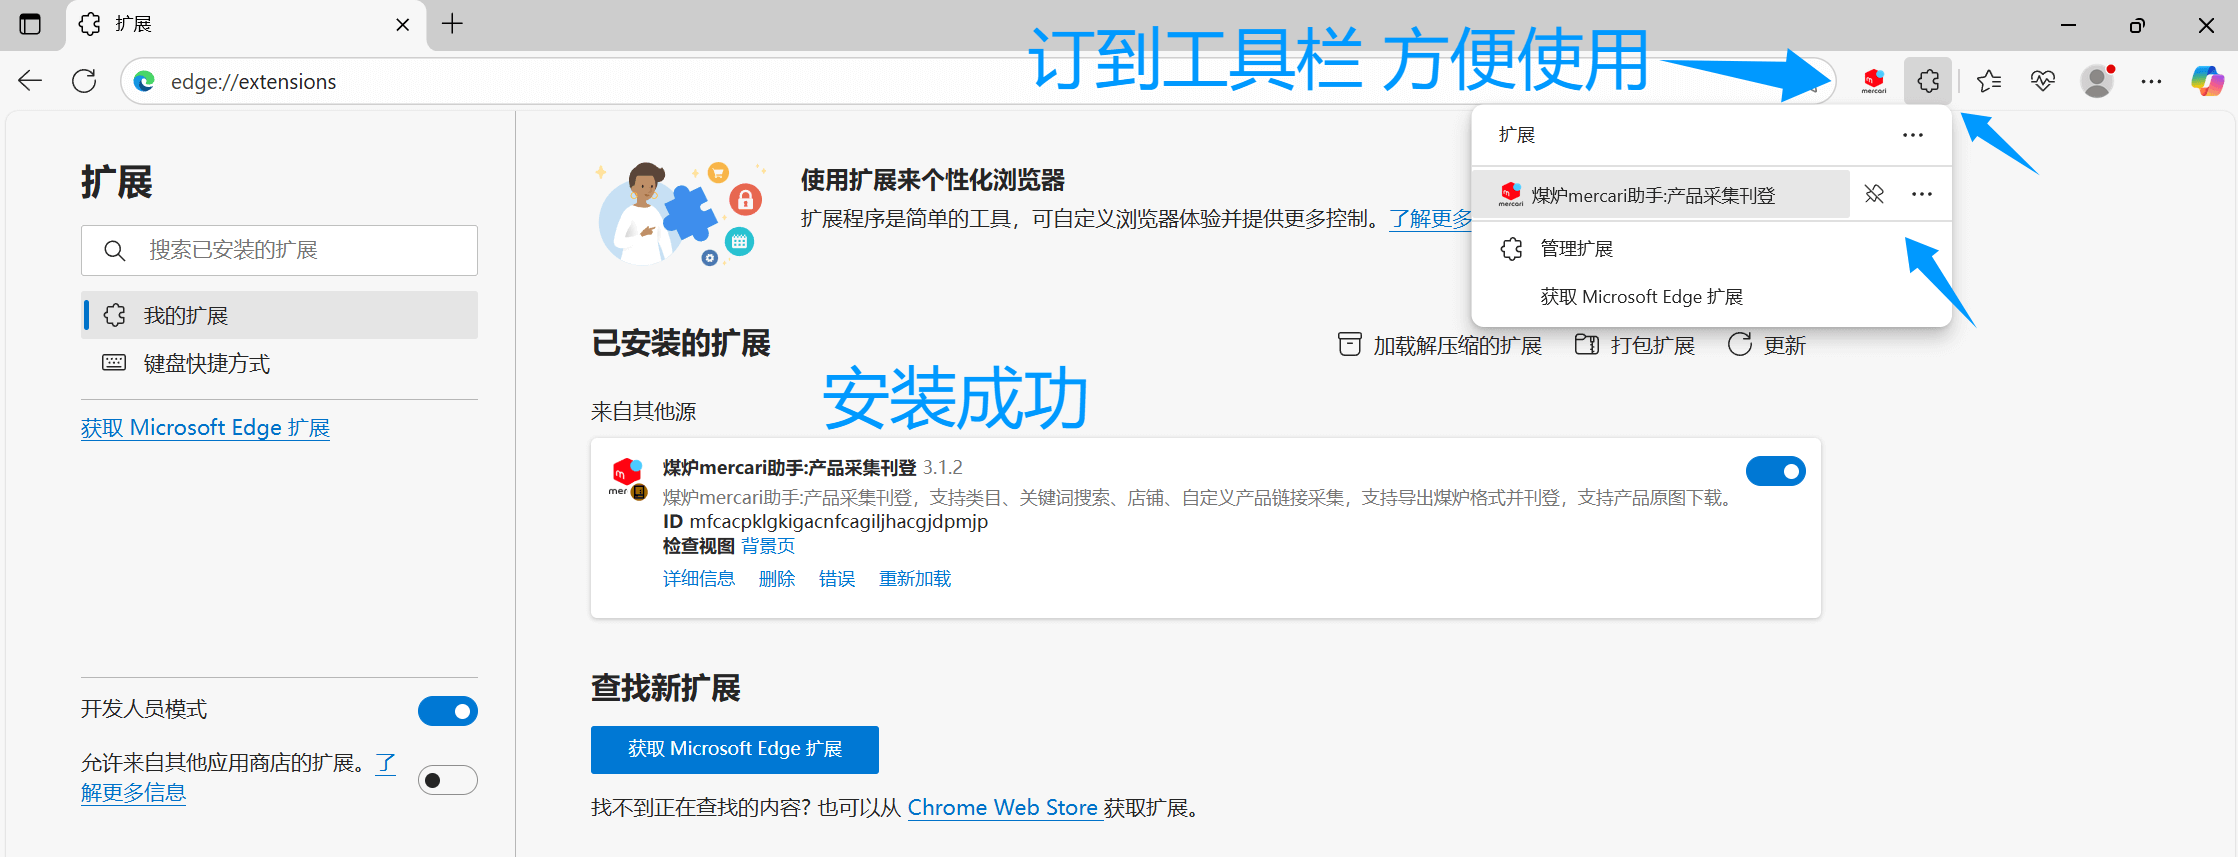Click the 煤炉mercari助手 extension card icon
The image size is (2238, 857).
point(628,478)
